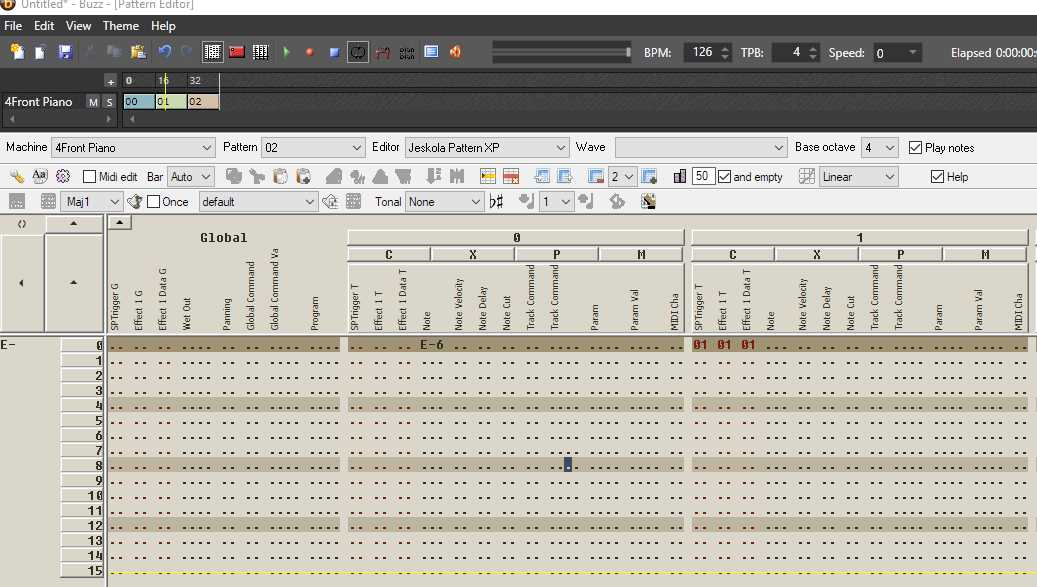Click the wrench icon in editor toolbar
Image resolution: width=1037 pixels, height=587 pixels.
pyautogui.click(x=17, y=177)
